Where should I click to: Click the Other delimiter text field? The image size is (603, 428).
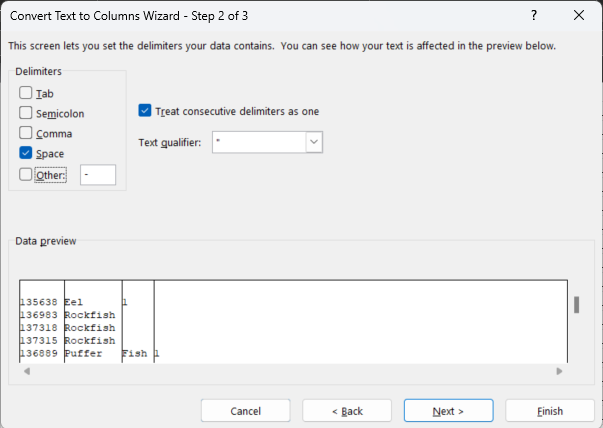(x=98, y=175)
